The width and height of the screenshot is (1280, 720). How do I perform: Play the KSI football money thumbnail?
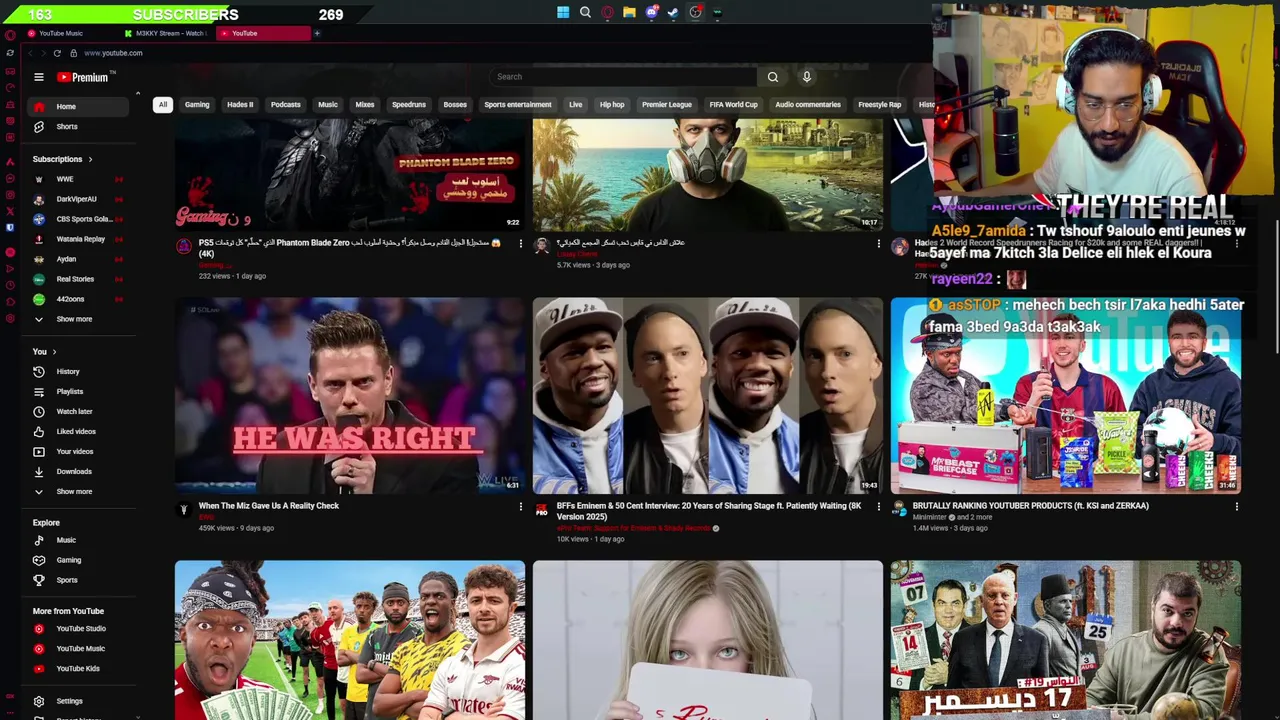click(350, 640)
